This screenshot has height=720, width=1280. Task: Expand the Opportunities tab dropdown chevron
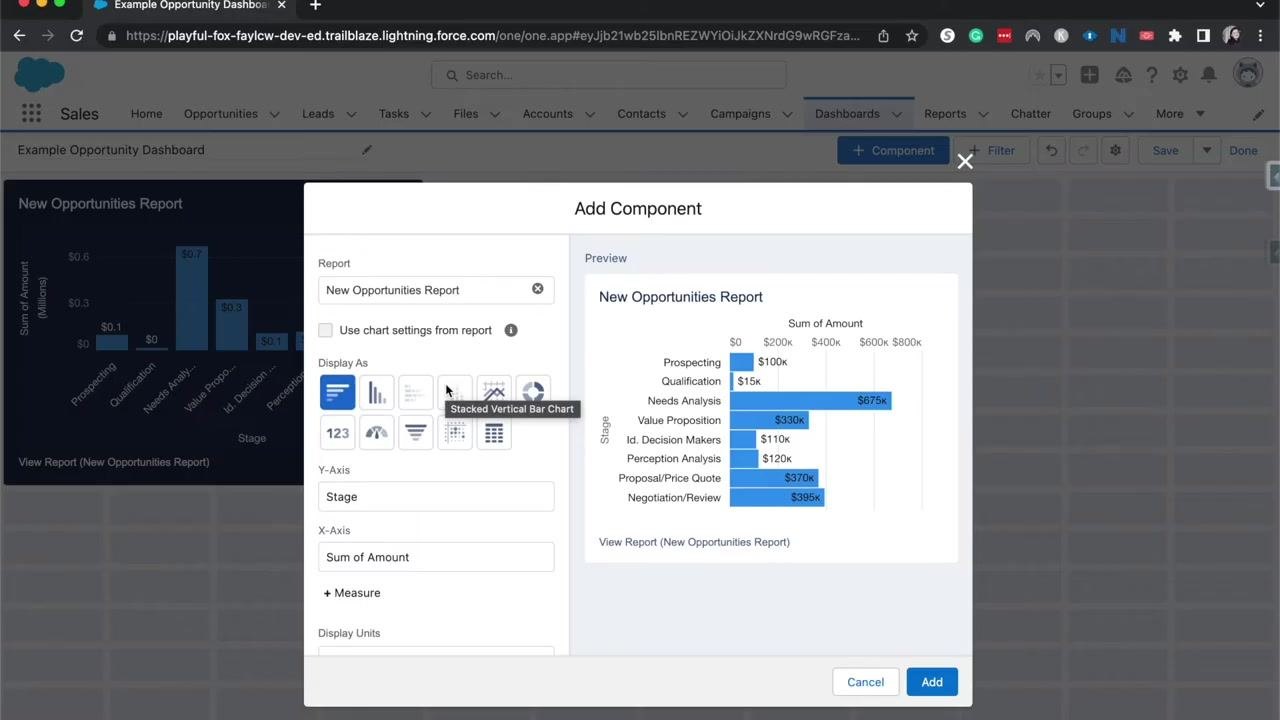pos(274,114)
